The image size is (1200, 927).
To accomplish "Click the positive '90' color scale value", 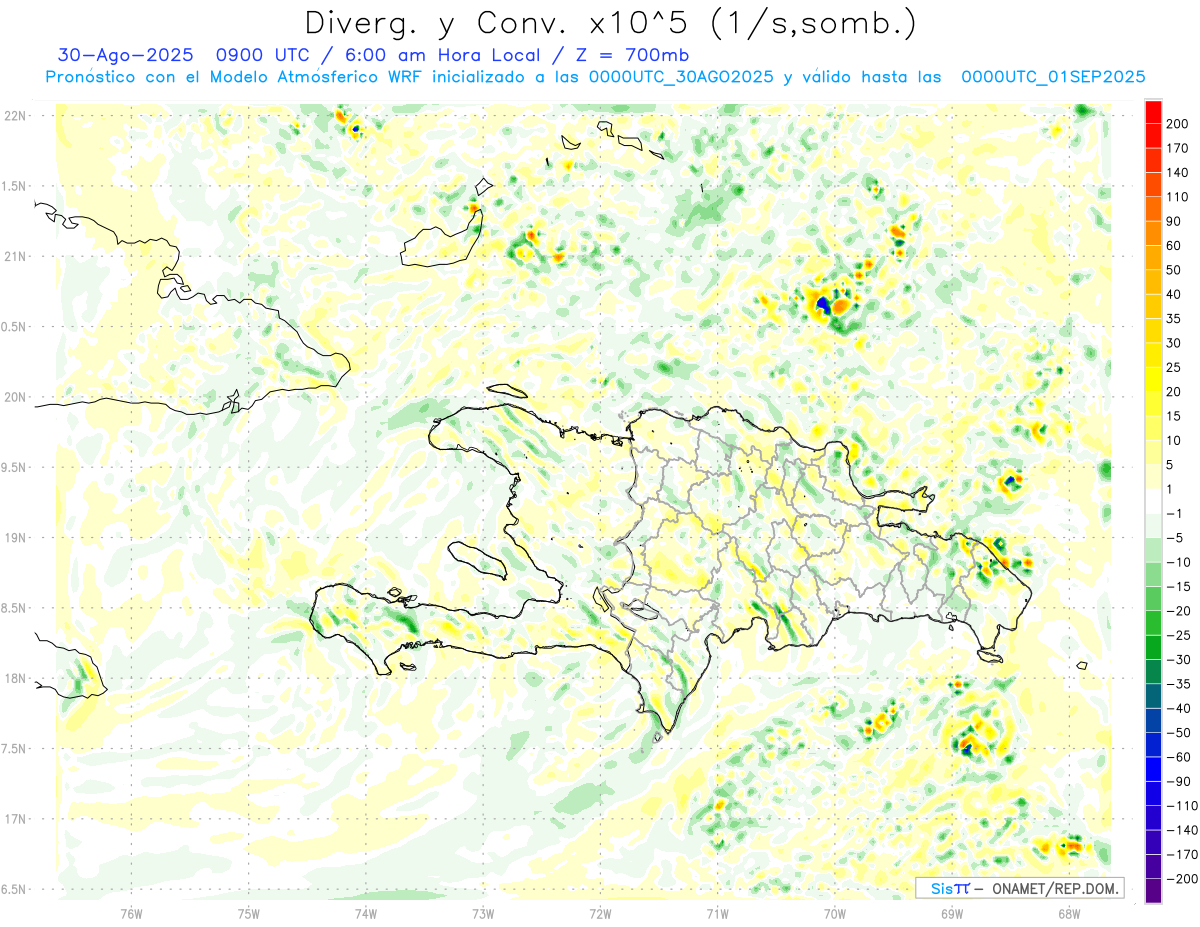I will (1175, 221).
